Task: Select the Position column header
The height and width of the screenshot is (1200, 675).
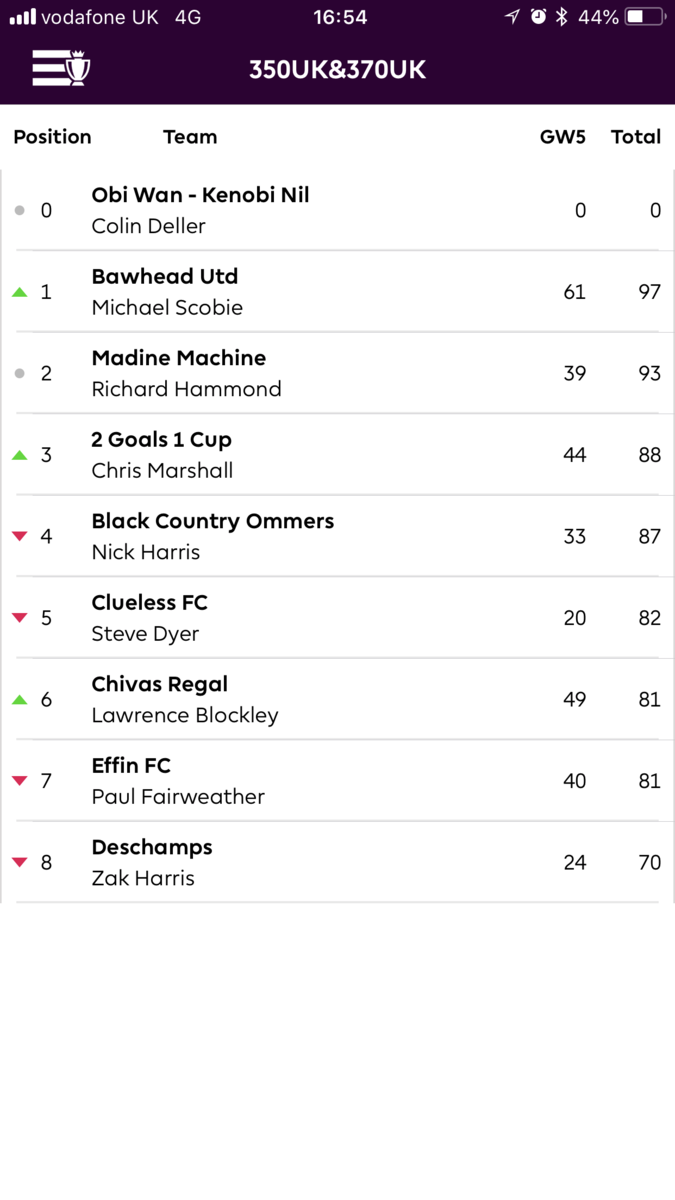Action: point(52,137)
